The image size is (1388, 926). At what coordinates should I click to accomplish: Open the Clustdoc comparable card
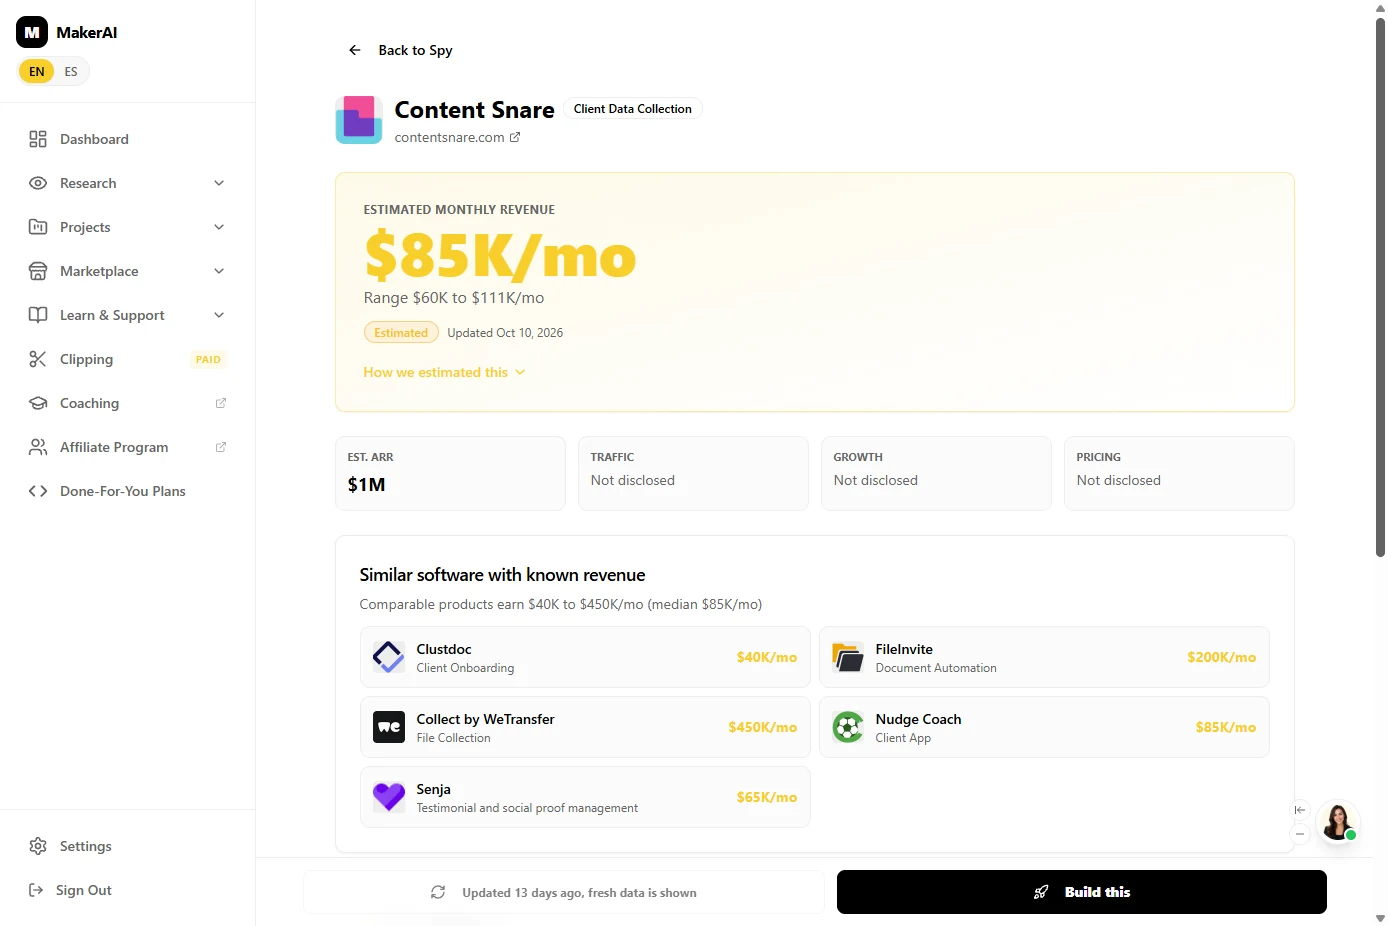point(585,657)
